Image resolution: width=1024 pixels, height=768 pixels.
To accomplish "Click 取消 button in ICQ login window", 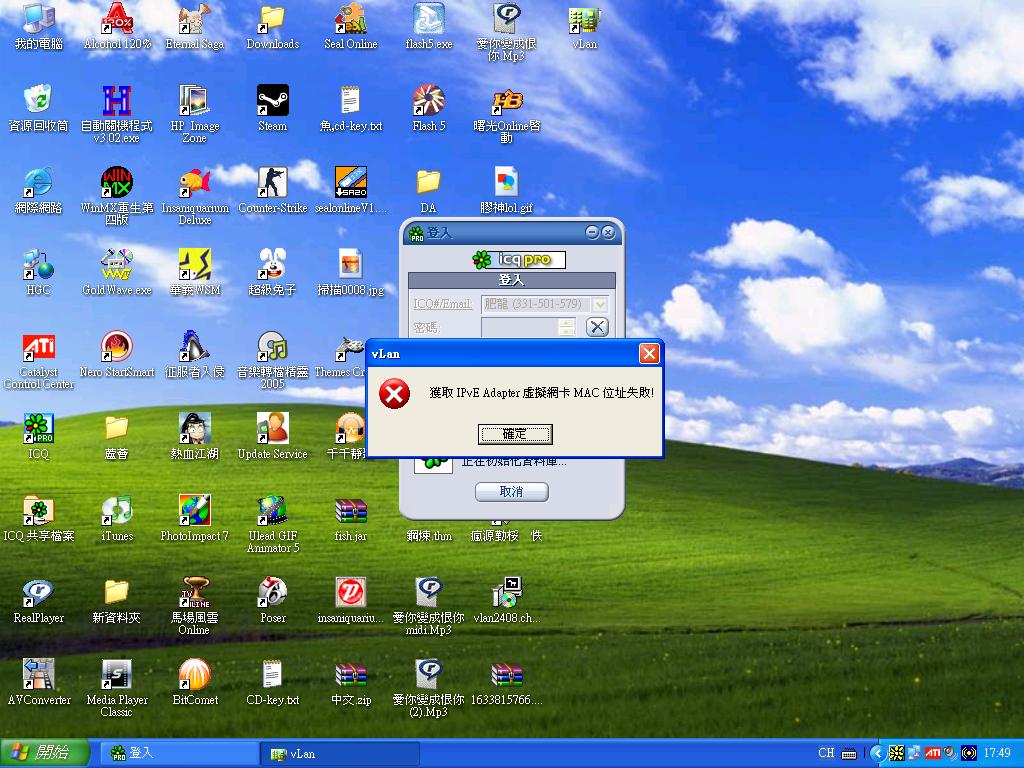I will pos(511,491).
